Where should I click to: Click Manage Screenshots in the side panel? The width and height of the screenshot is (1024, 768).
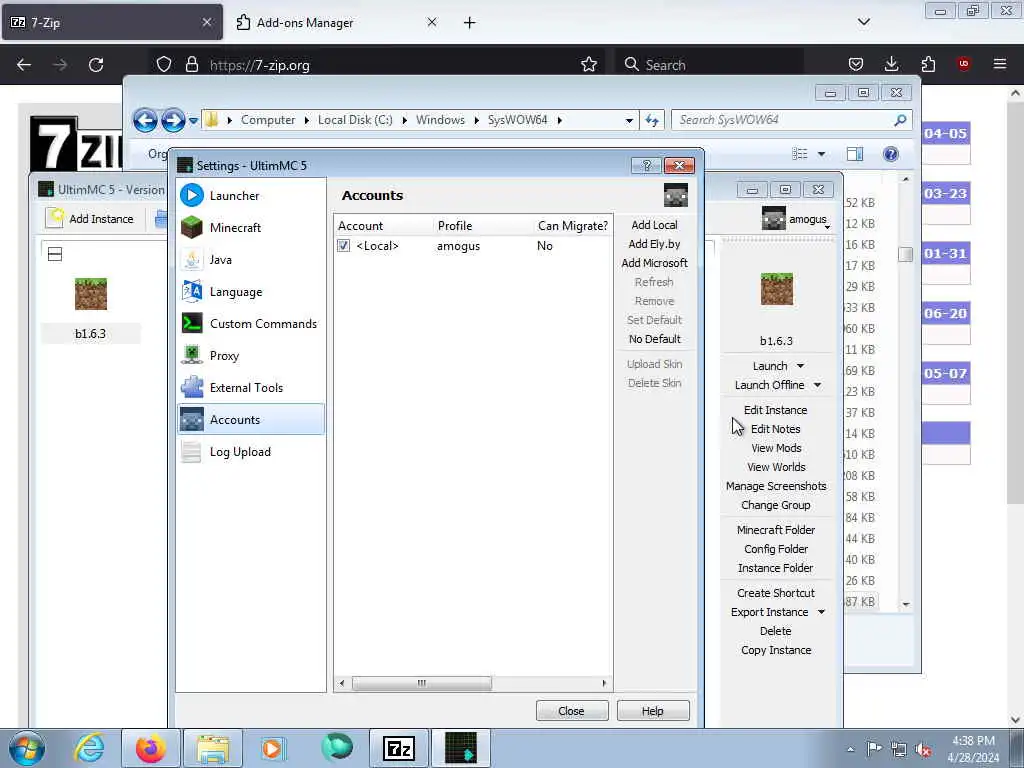pos(776,485)
